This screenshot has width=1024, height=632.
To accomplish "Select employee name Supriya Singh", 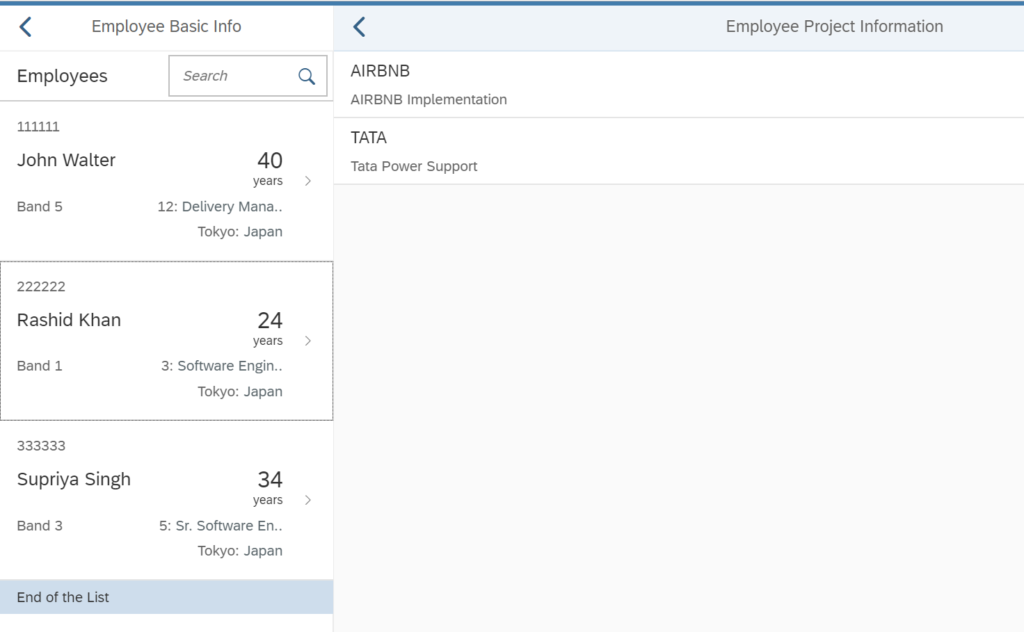I will click(74, 480).
